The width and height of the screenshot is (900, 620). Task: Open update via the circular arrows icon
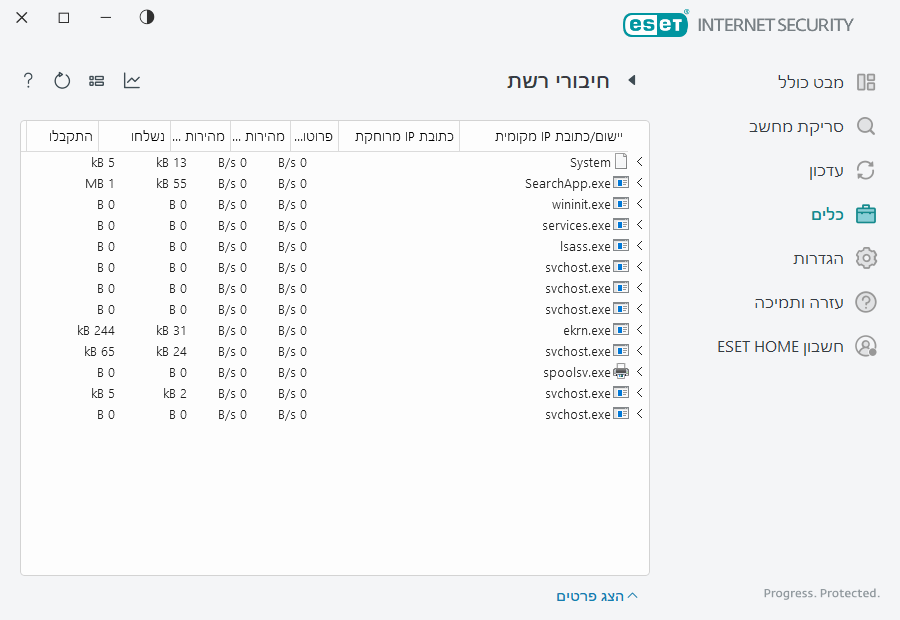click(866, 170)
